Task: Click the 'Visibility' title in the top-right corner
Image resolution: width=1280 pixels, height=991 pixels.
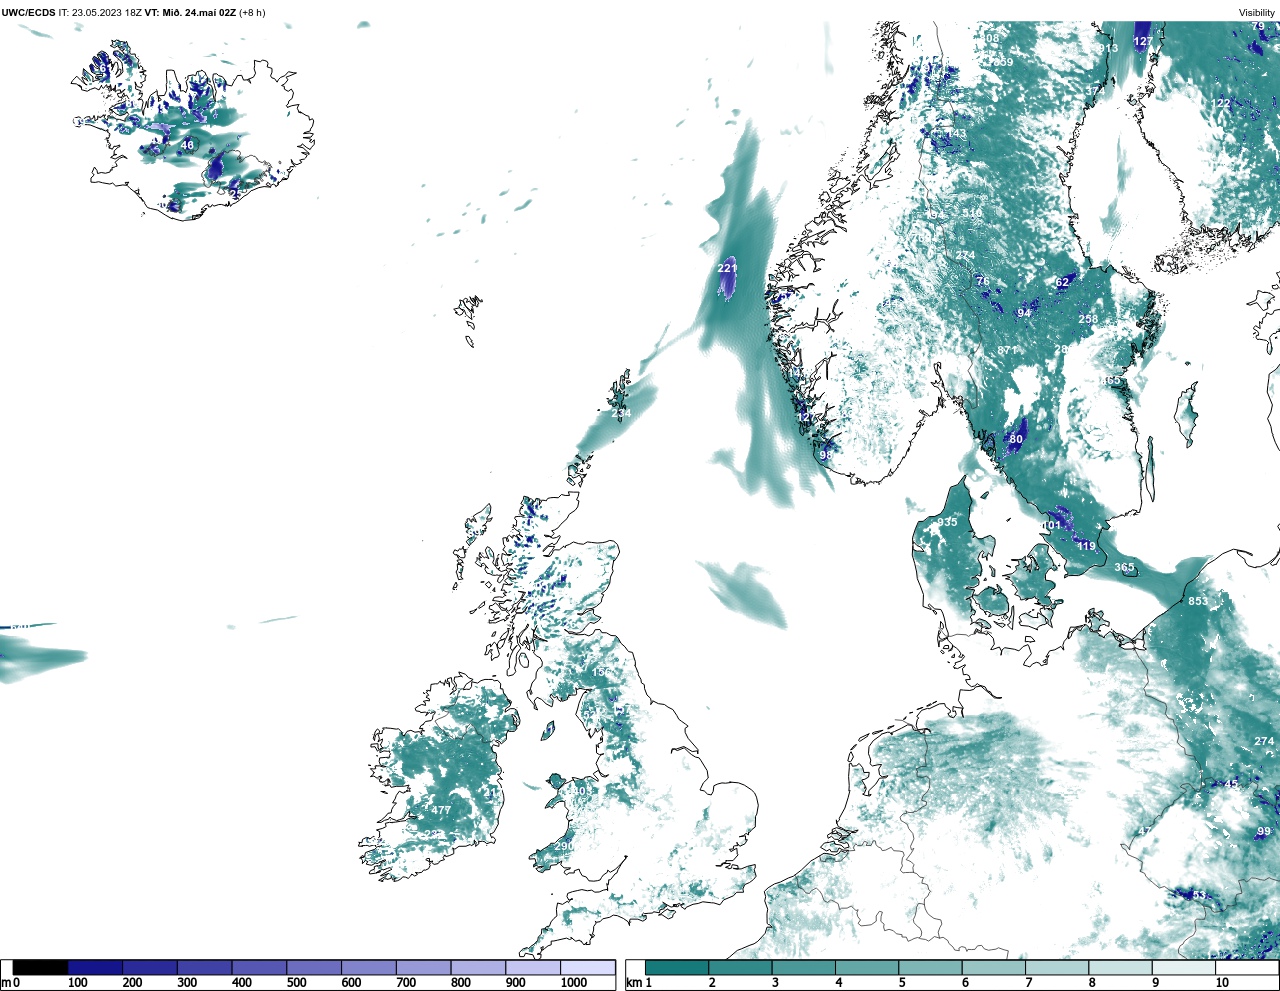Action: (x=1257, y=13)
